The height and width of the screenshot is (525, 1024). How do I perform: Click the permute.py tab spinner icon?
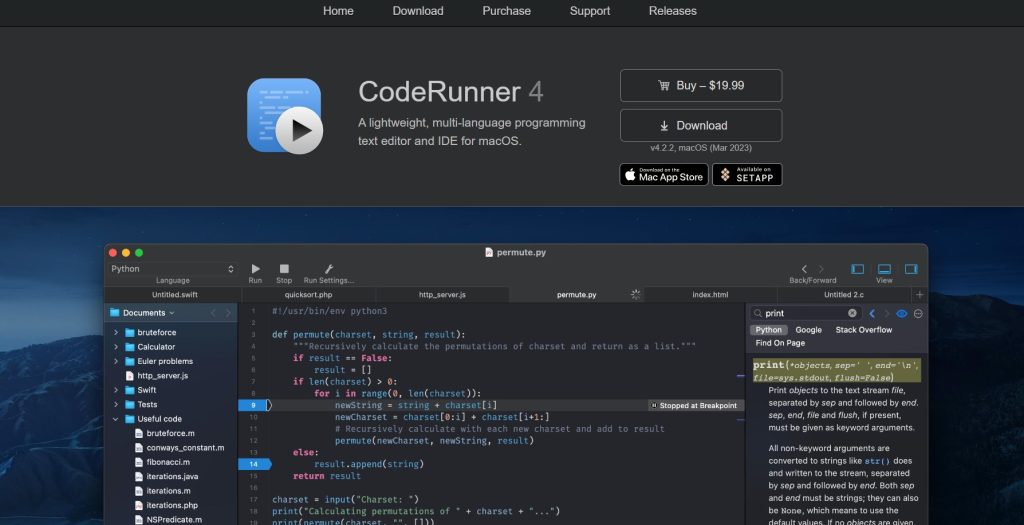pyautogui.click(x=635, y=294)
